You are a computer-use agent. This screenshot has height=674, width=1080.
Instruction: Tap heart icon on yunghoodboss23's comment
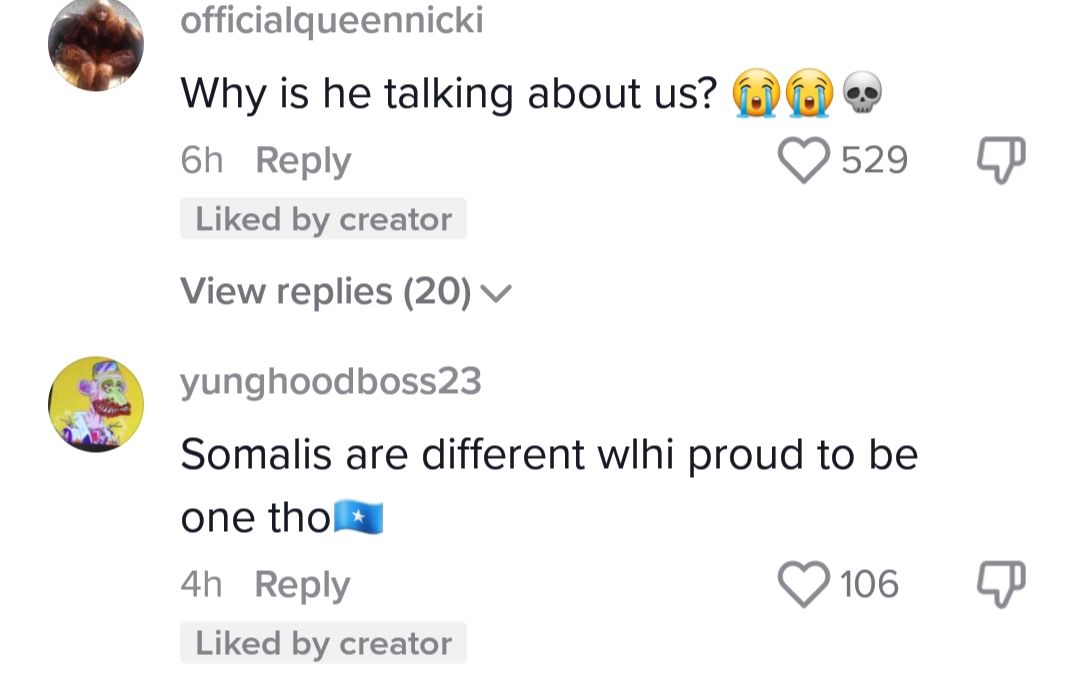click(x=805, y=584)
